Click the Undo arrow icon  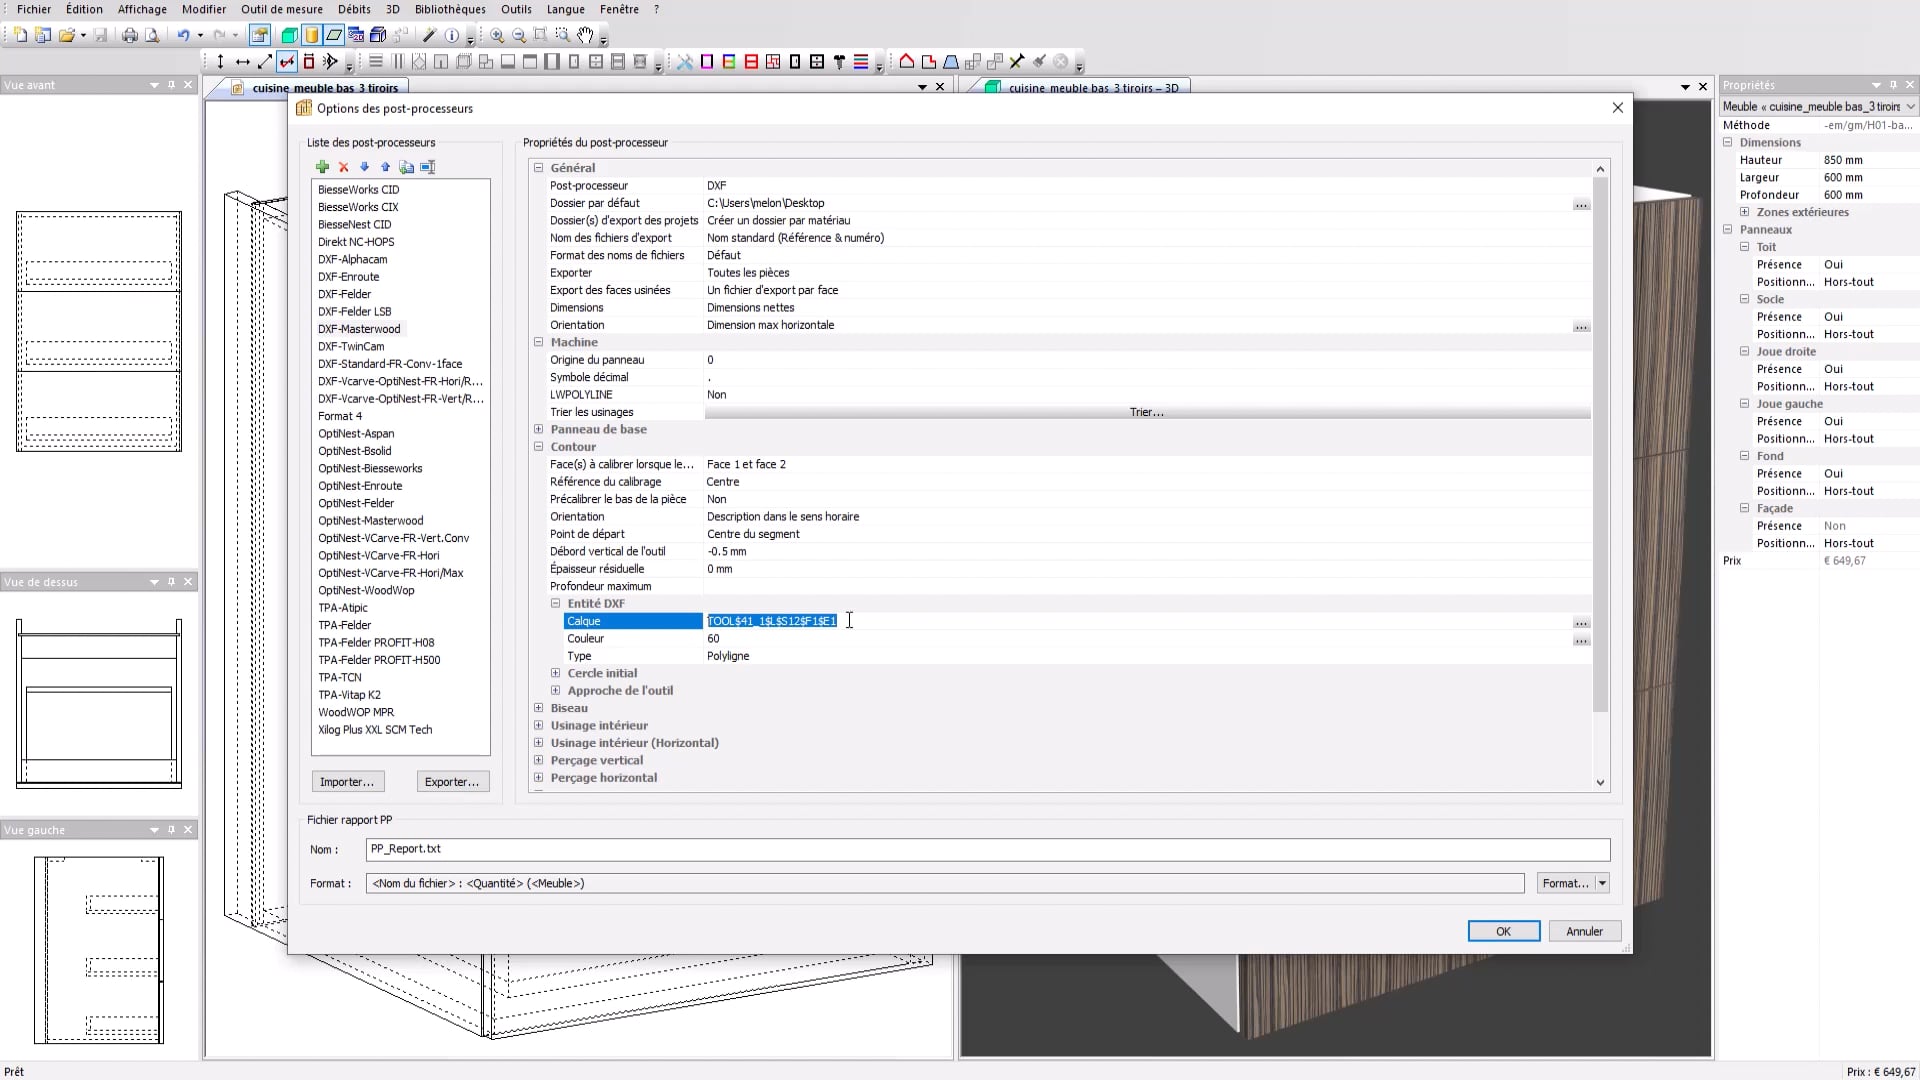click(x=183, y=35)
